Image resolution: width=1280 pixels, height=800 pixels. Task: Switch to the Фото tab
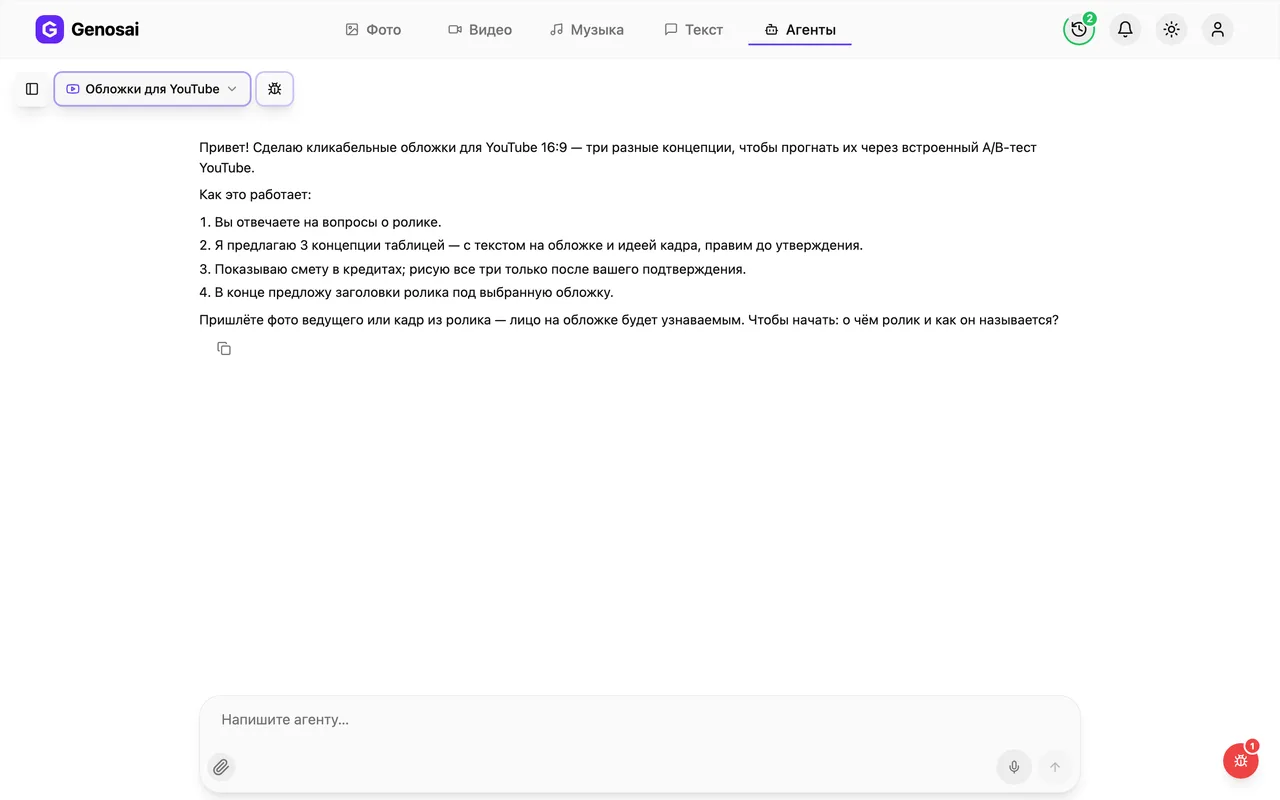click(x=373, y=30)
